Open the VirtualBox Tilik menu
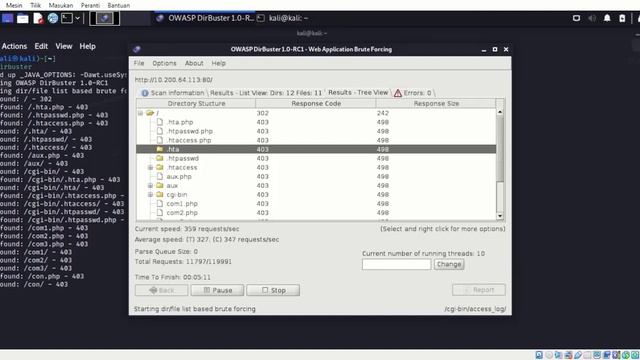This screenshot has width=640, height=360. (36, 5)
